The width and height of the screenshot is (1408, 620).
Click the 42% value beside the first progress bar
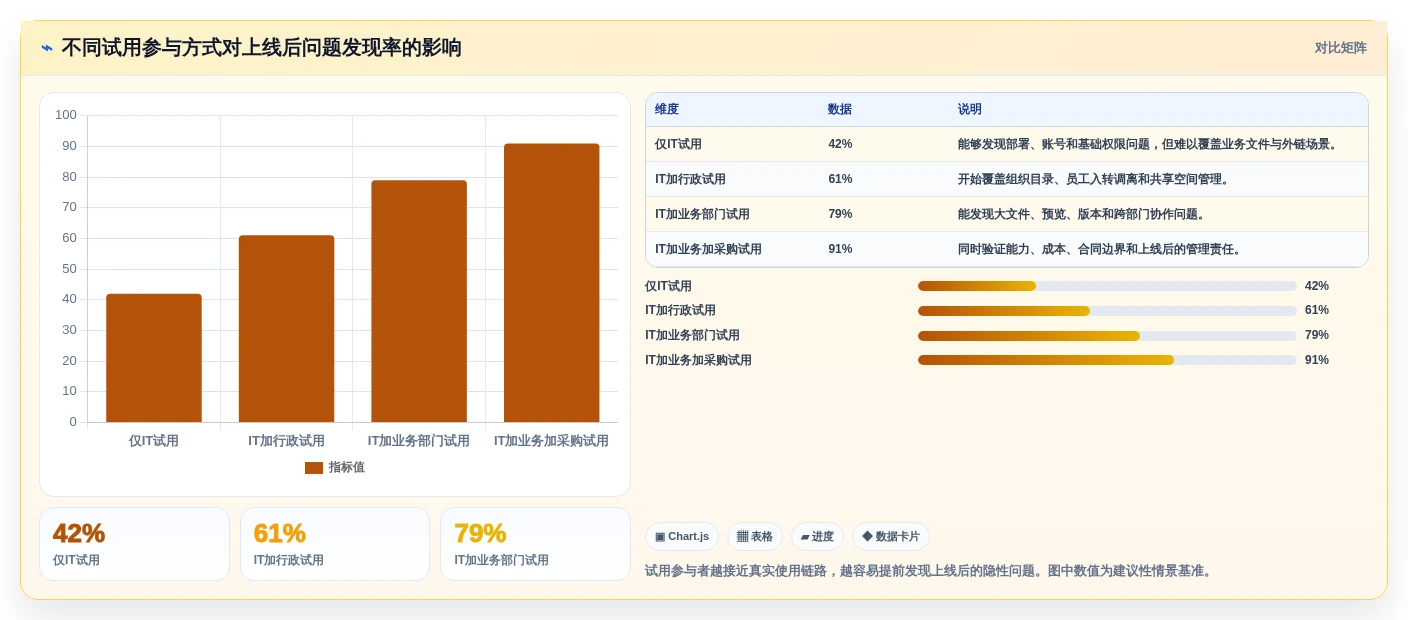[x=1317, y=286]
